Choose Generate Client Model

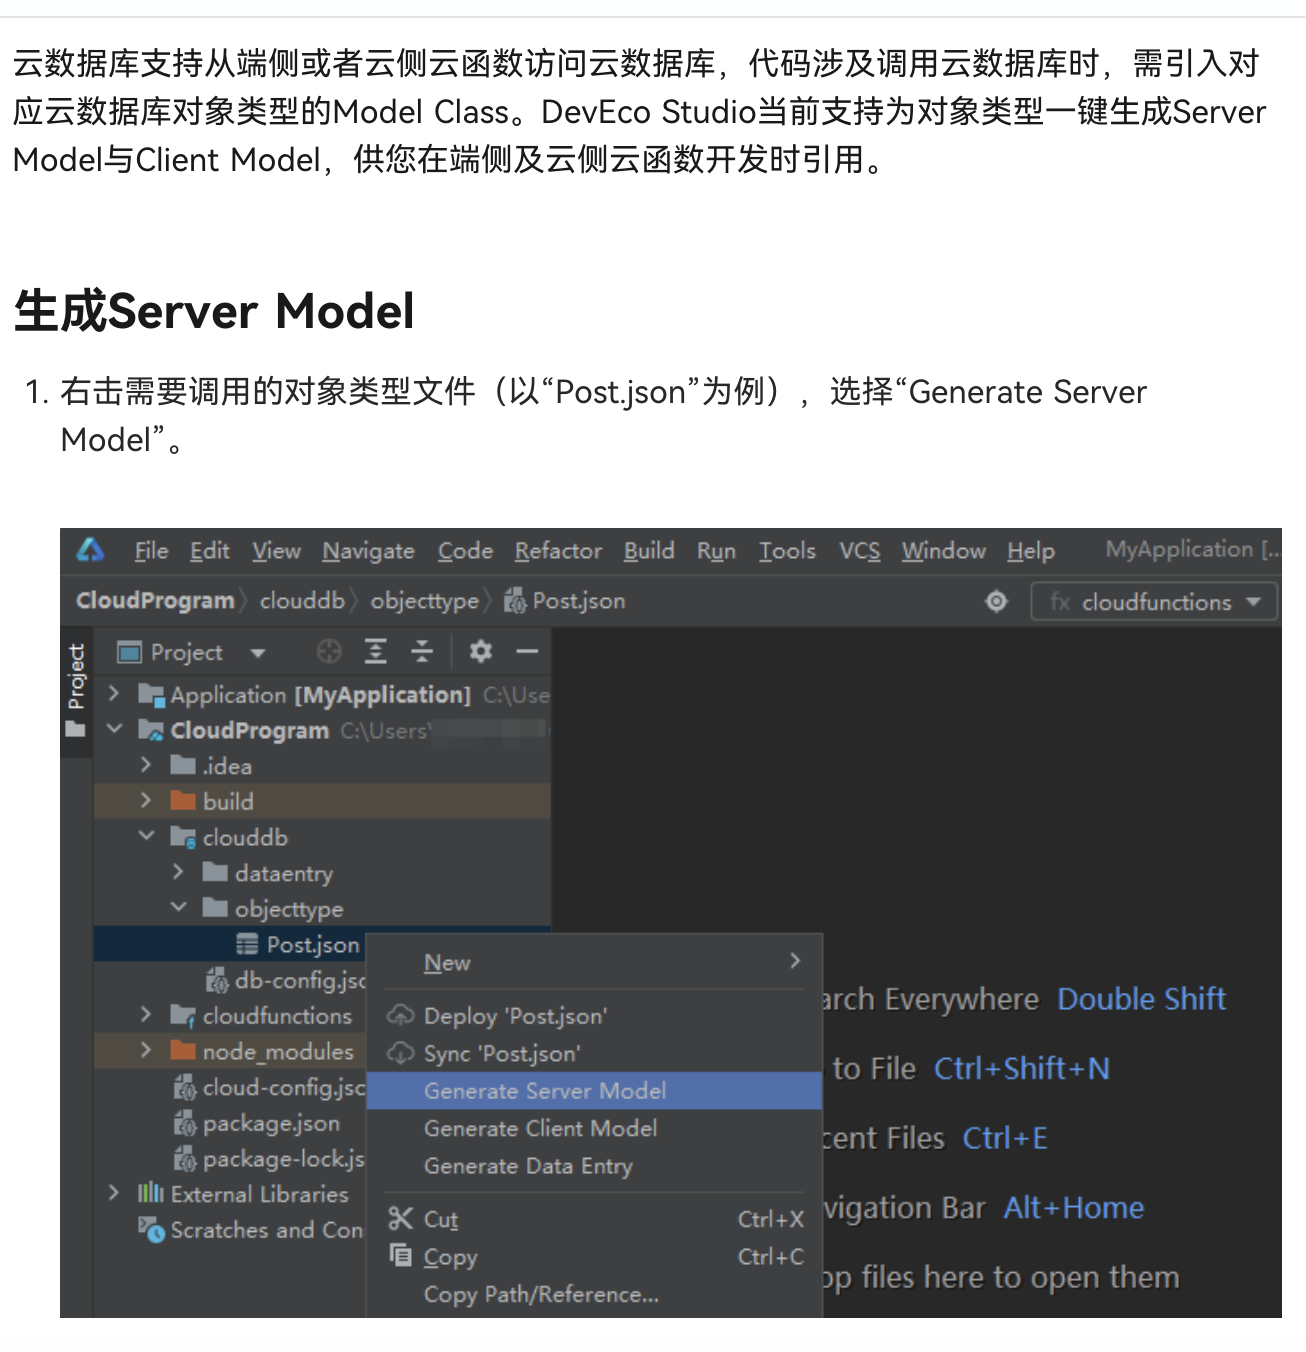[594, 1128]
